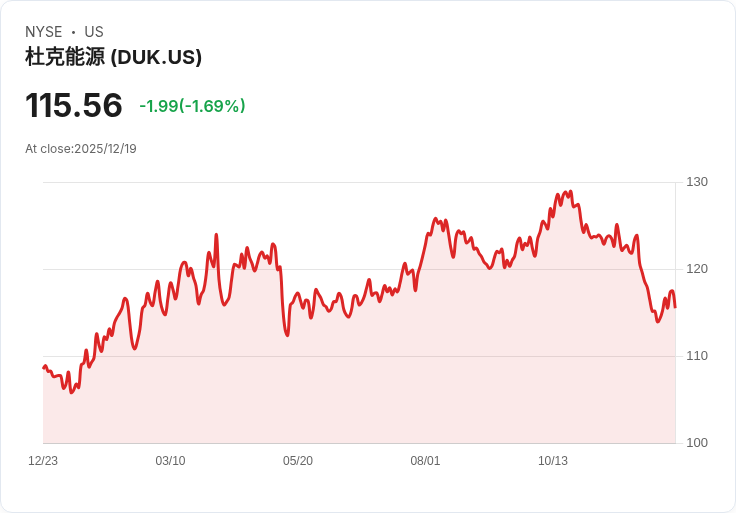This screenshot has height=513, width=736.
Task: Click the 100 price axis label
Action: [697, 443]
